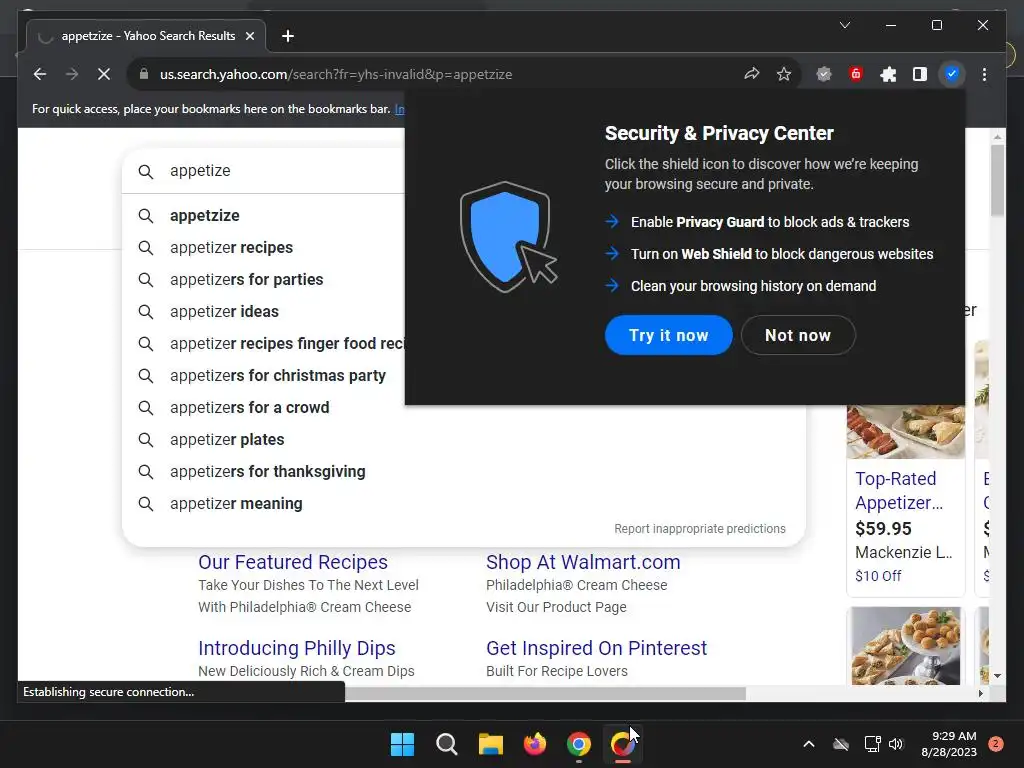The height and width of the screenshot is (768, 1024).
Task: Click the lower appetizer tray product image
Action: coord(905,646)
